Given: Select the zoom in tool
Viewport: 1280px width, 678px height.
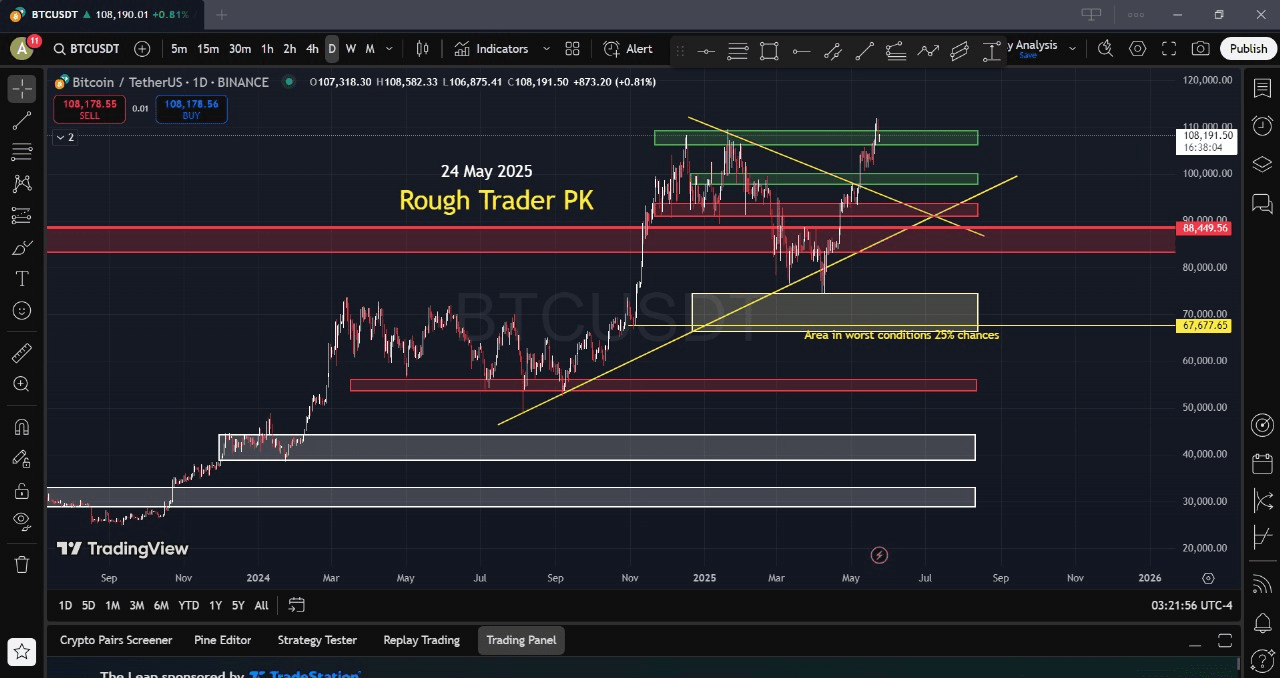Looking at the screenshot, I should [x=22, y=385].
